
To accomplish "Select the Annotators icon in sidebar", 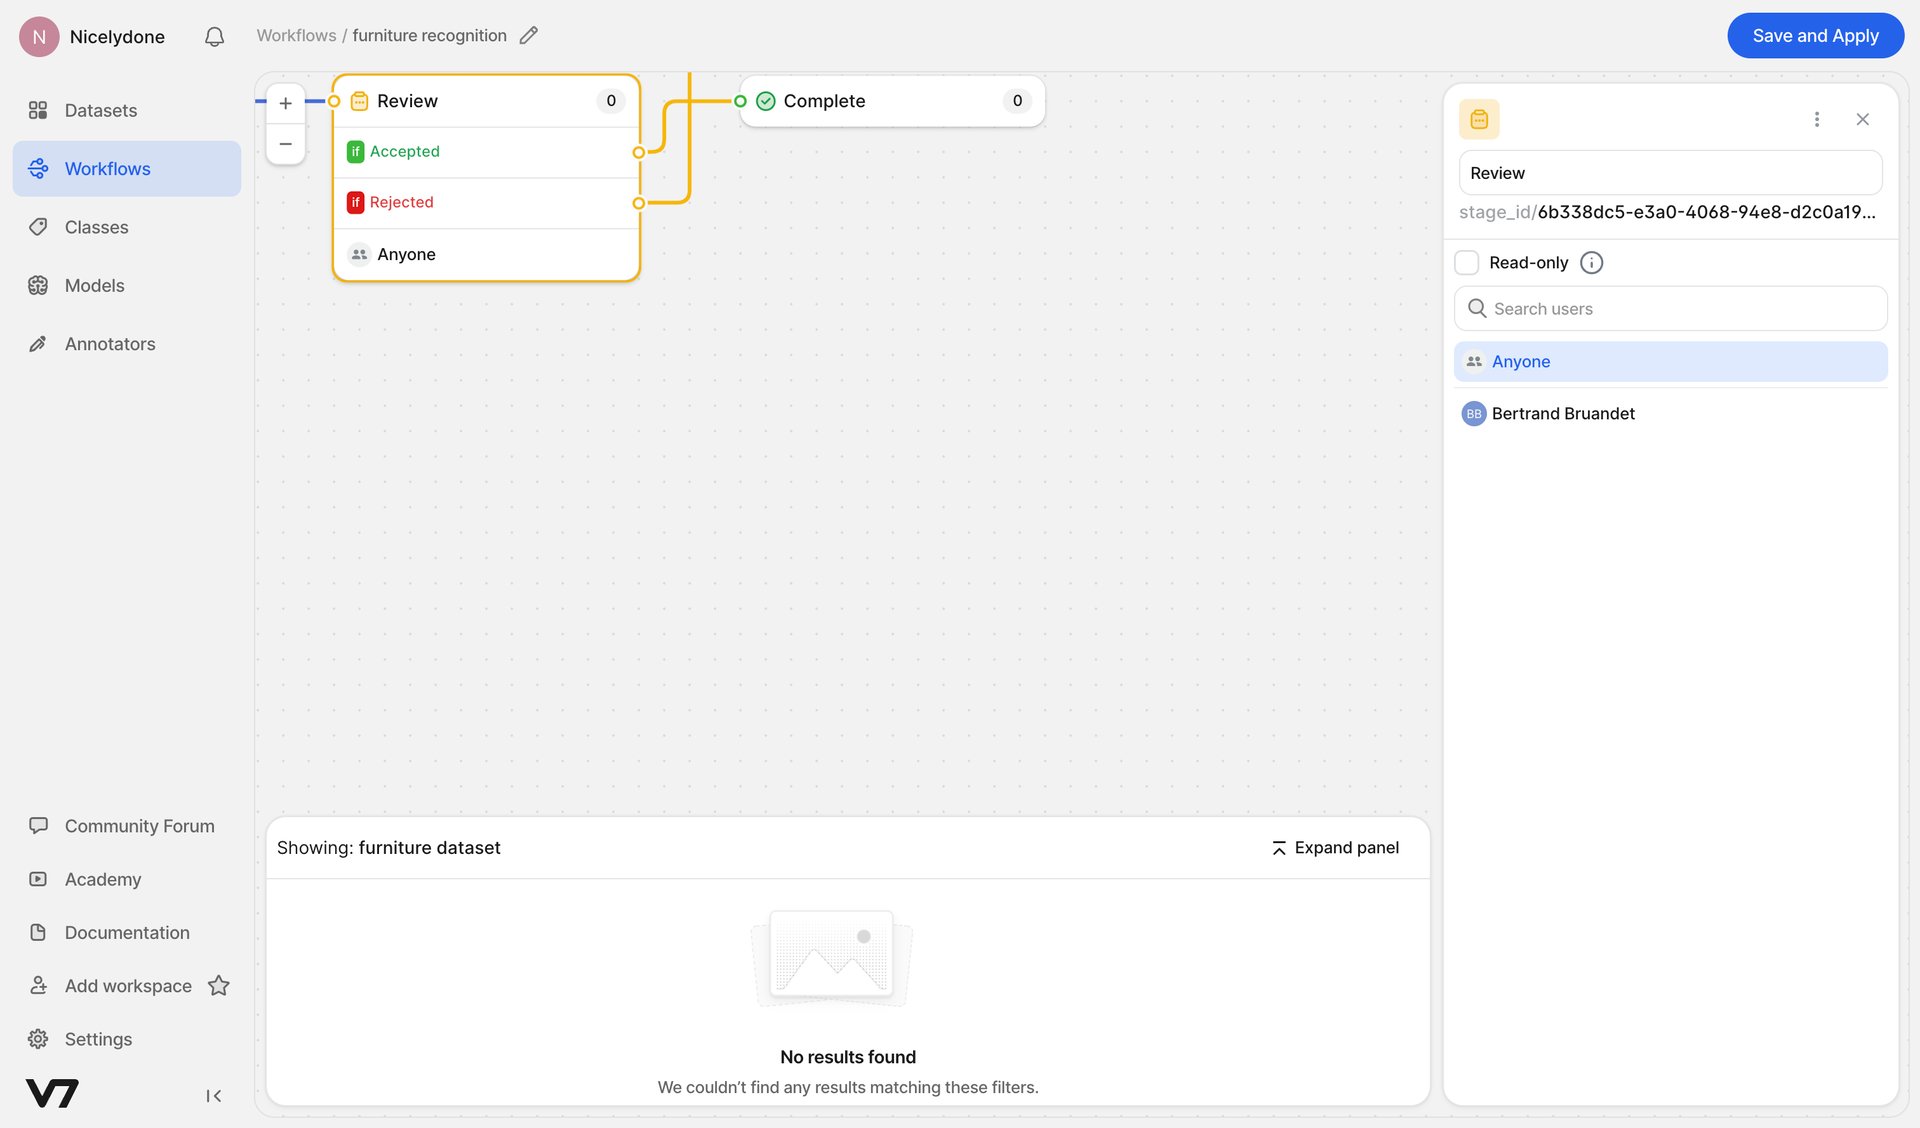I will (38, 343).
